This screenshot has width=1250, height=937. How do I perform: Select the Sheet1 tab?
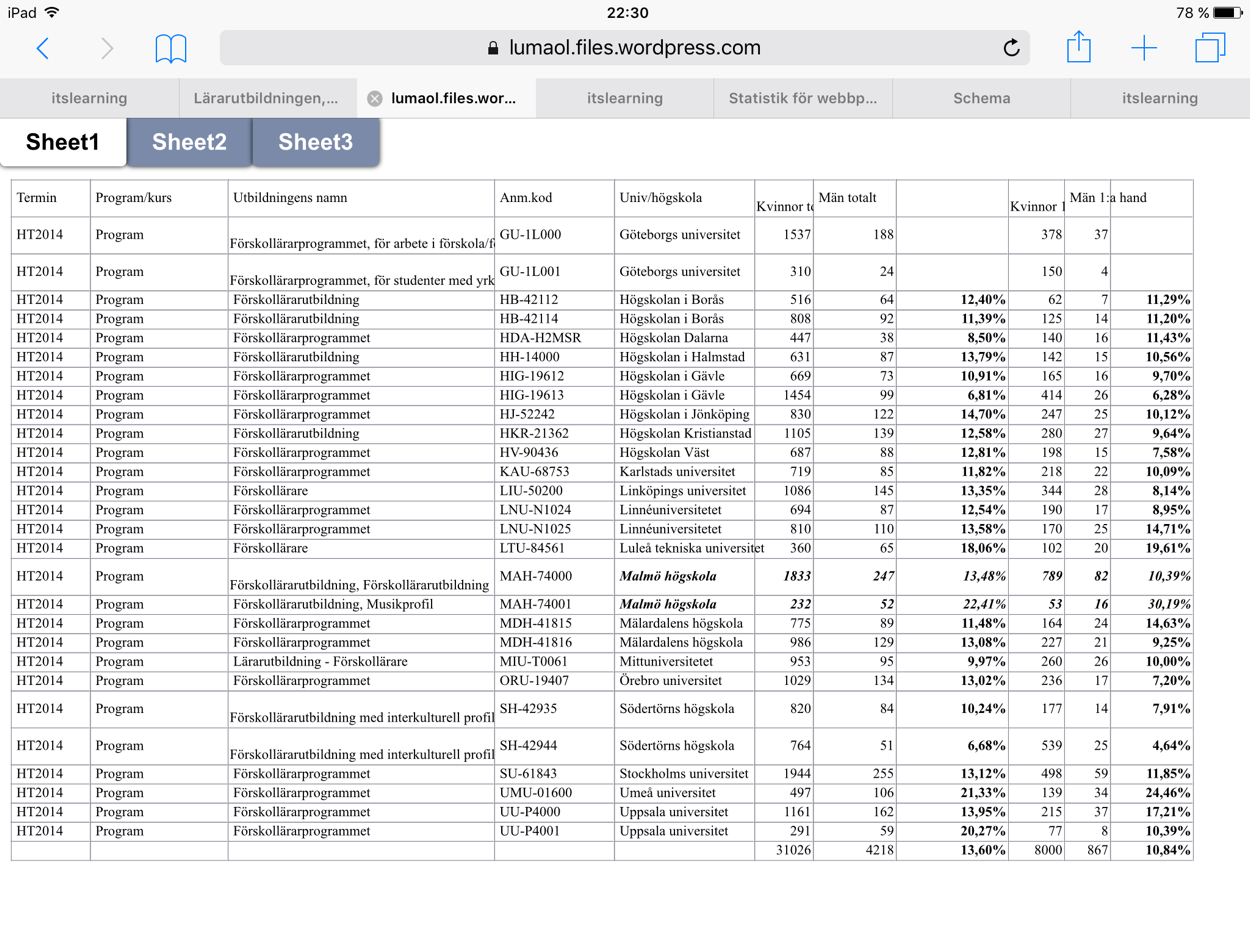[x=63, y=142]
